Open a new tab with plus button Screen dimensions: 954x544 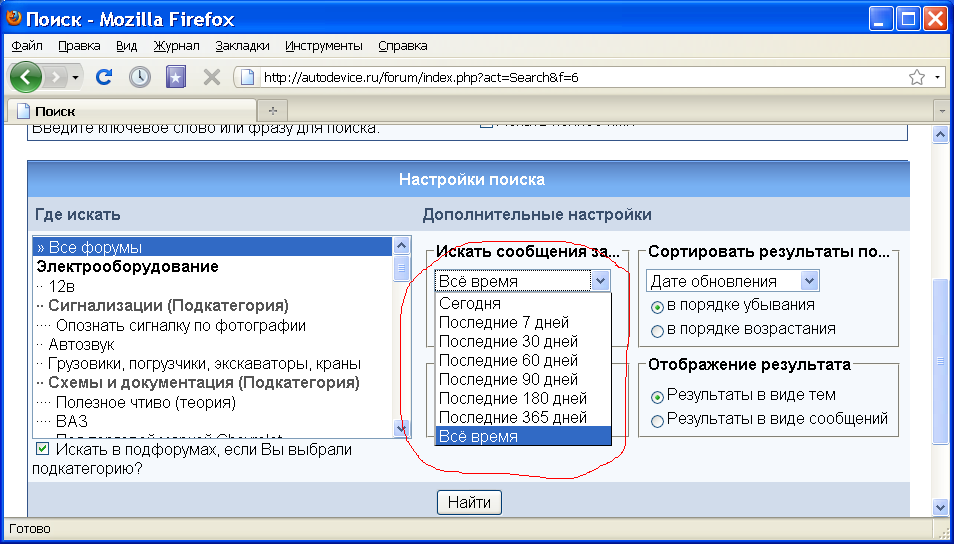click(x=273, y=111)
